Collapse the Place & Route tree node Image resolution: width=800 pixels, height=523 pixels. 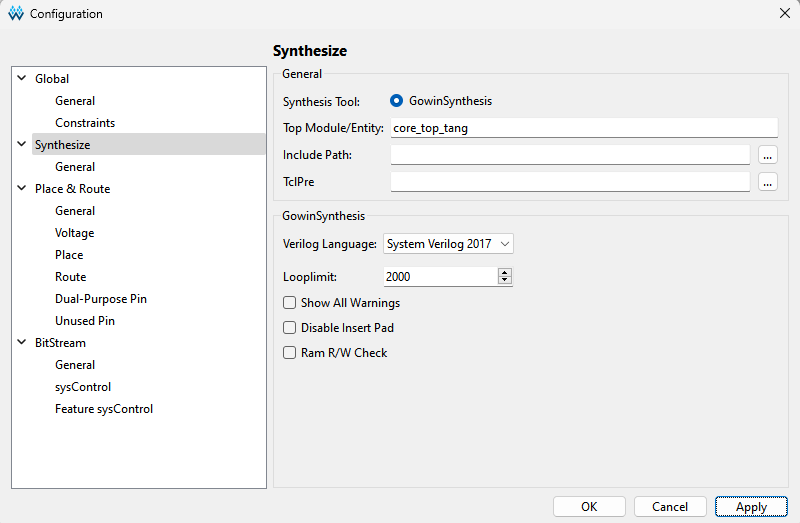point(21,189)
